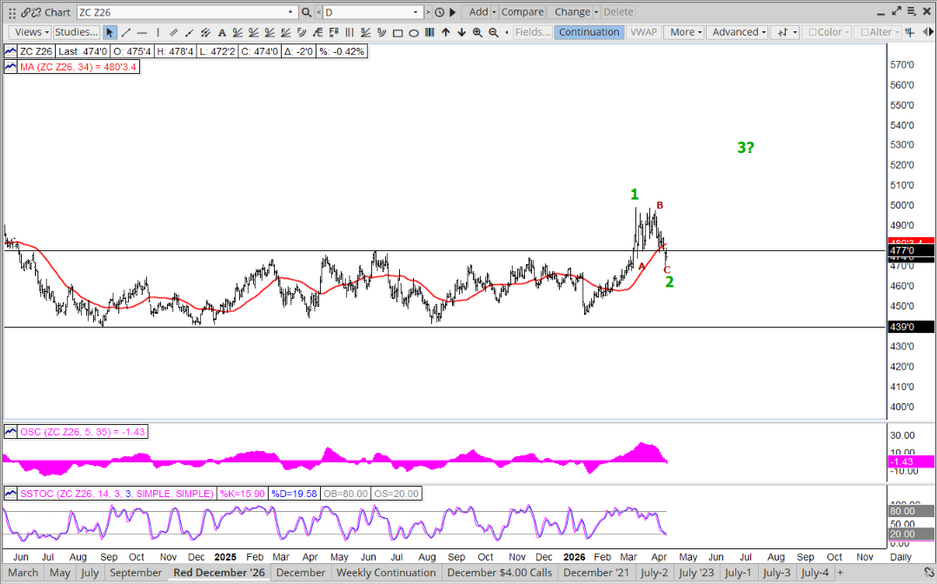Select the diagonal trend line tool
The height and width of the screenshot is (584, 937).
(125, 32)
